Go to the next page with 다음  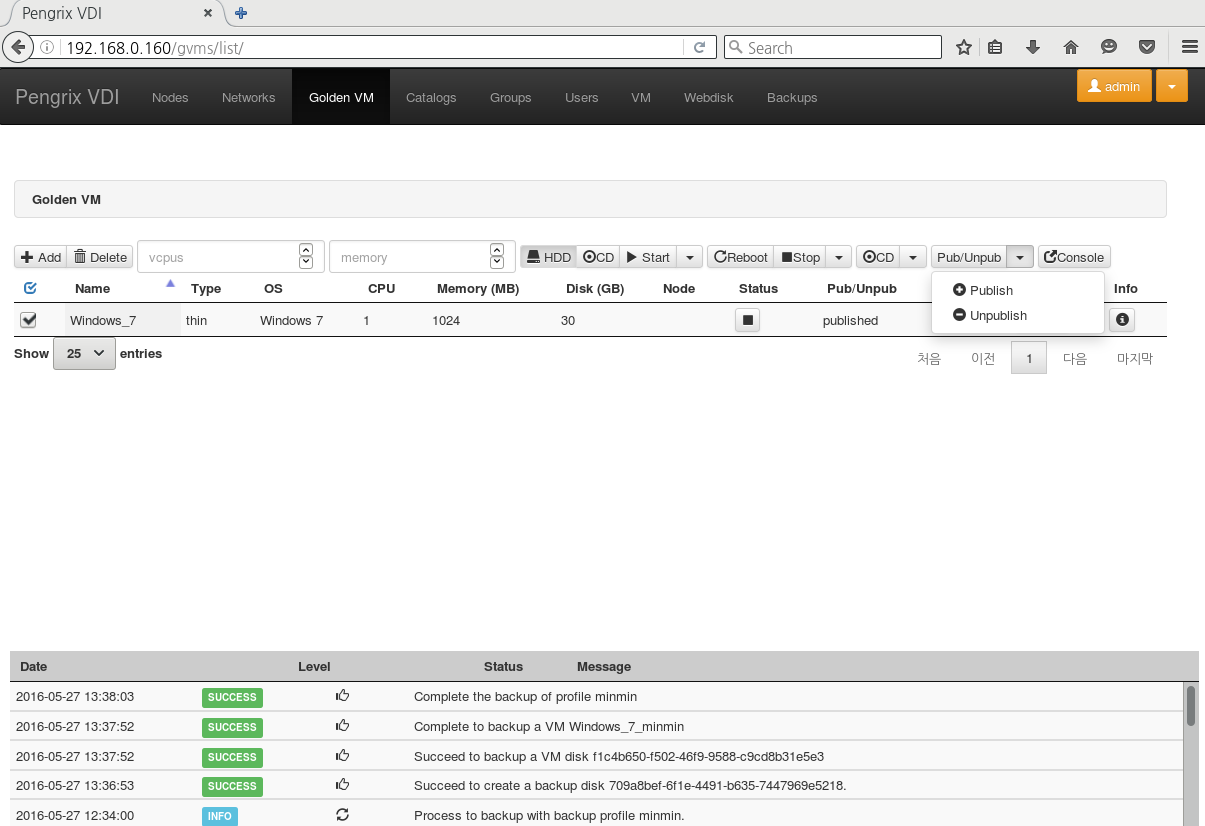(1075, 358)
